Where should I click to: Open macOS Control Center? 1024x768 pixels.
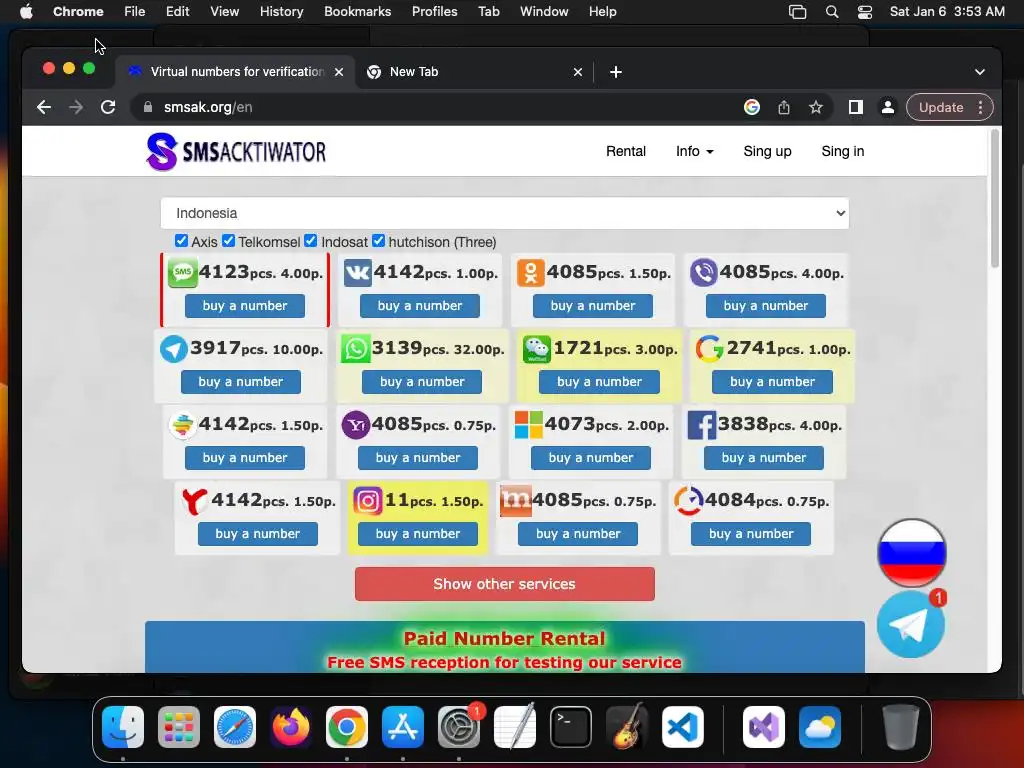[865, 12]
